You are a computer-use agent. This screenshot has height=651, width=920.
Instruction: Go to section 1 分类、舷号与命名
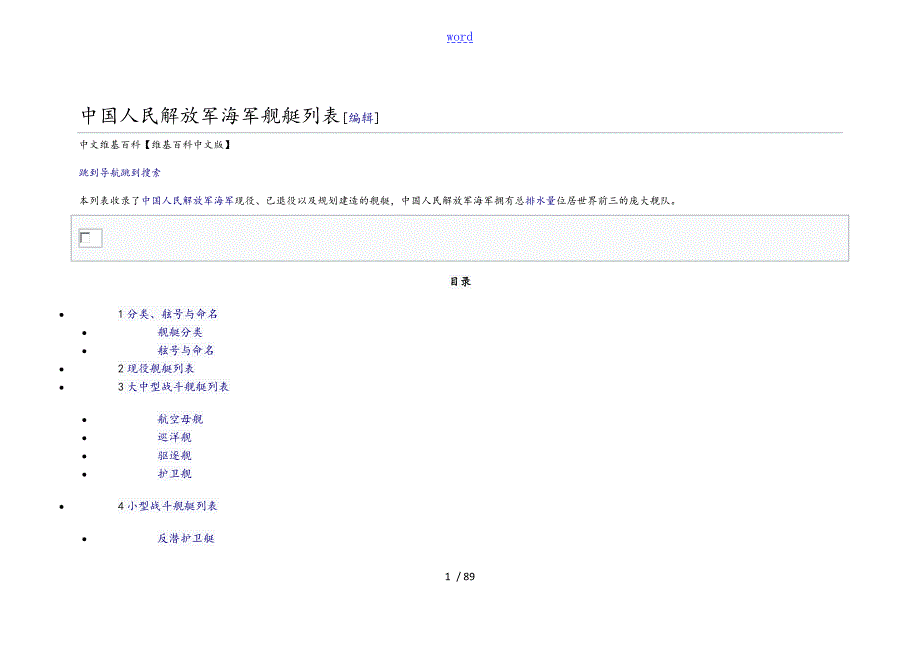tap(168, 314)
